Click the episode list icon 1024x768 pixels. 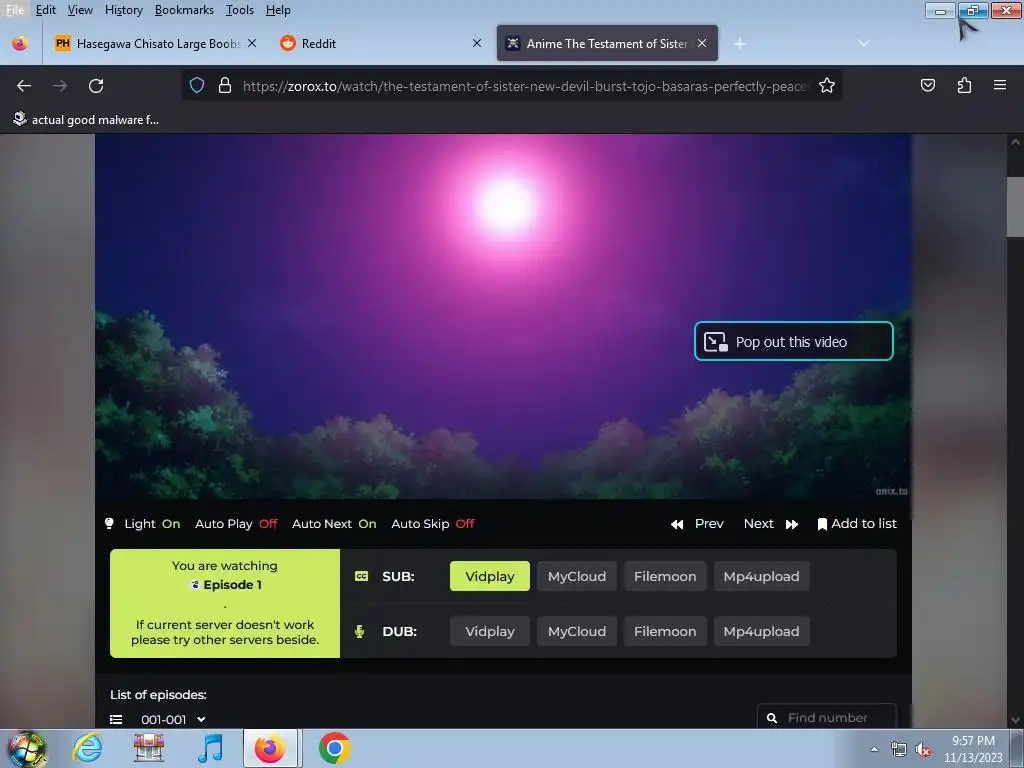click(116, 719)
